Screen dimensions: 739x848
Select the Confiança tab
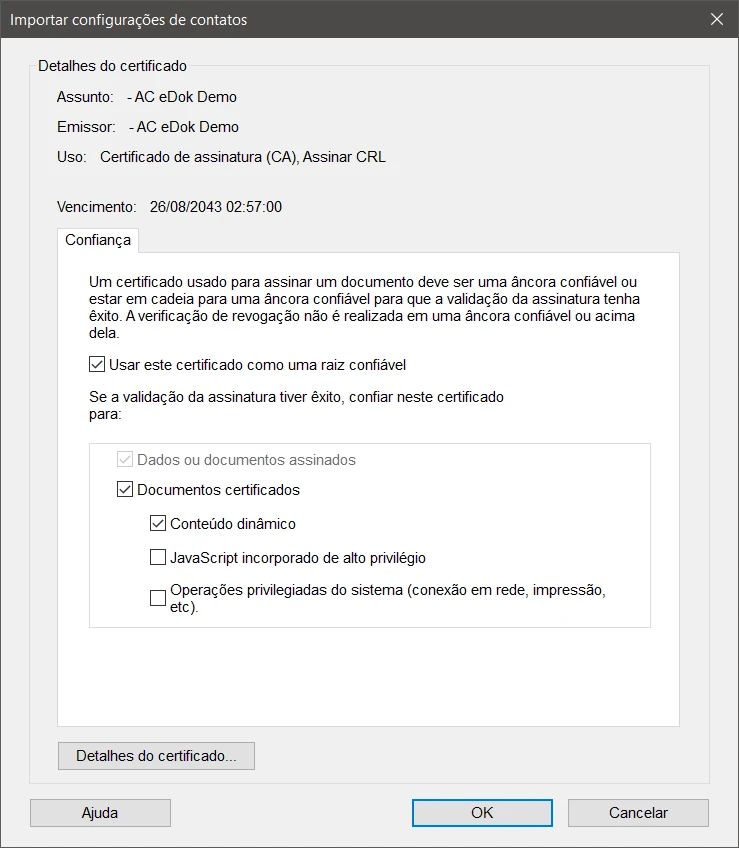coord(98,240)
